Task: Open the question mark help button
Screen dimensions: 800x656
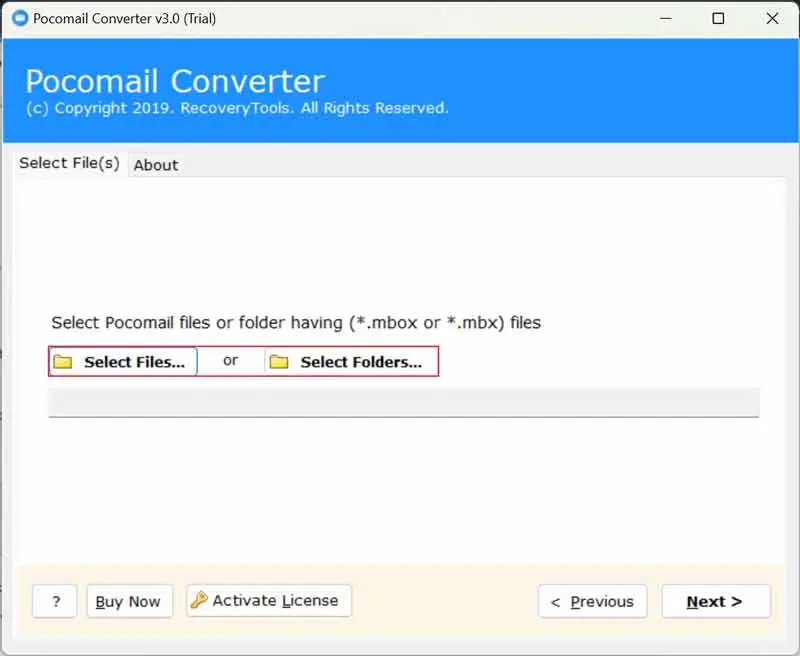Action: click(x=56, y=601)
